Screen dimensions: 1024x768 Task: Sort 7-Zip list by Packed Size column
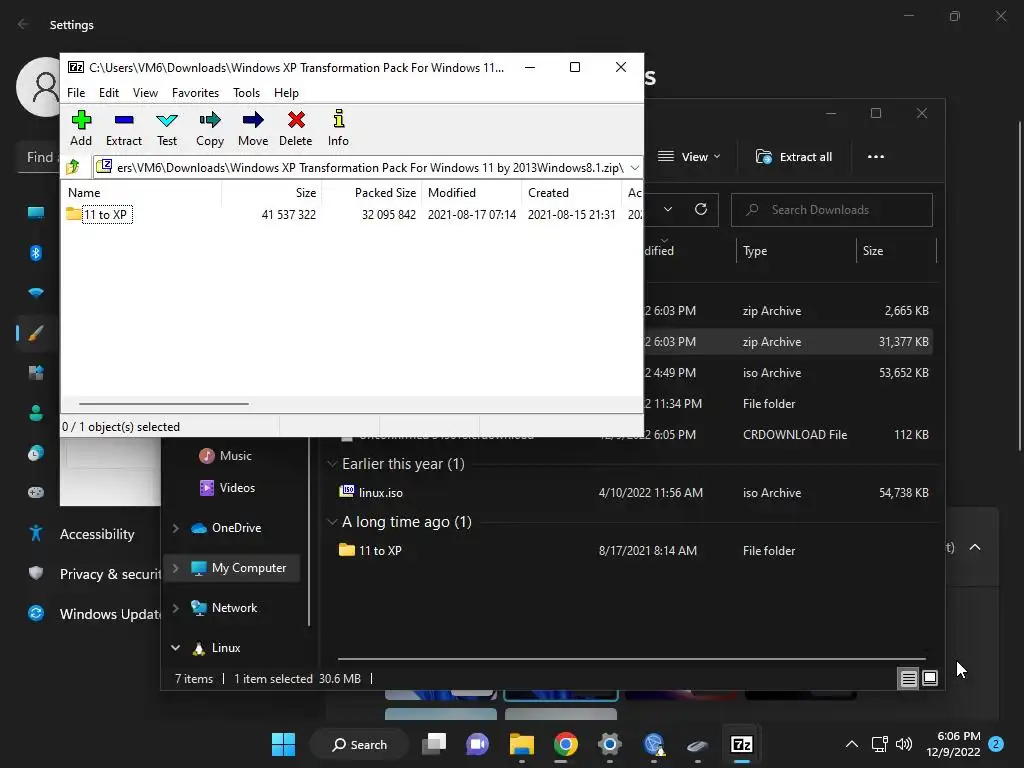372,193
